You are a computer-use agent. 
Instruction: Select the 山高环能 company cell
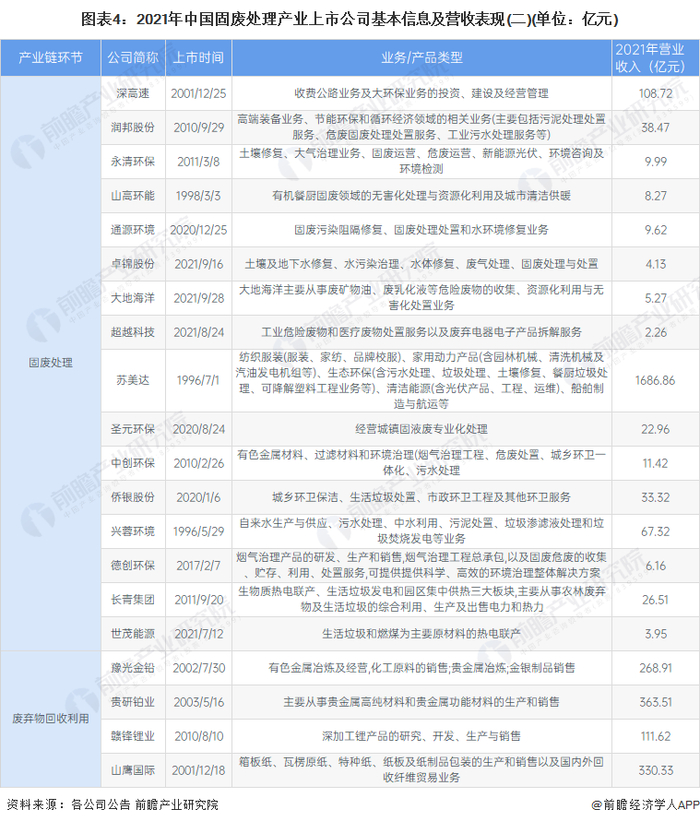133,196
